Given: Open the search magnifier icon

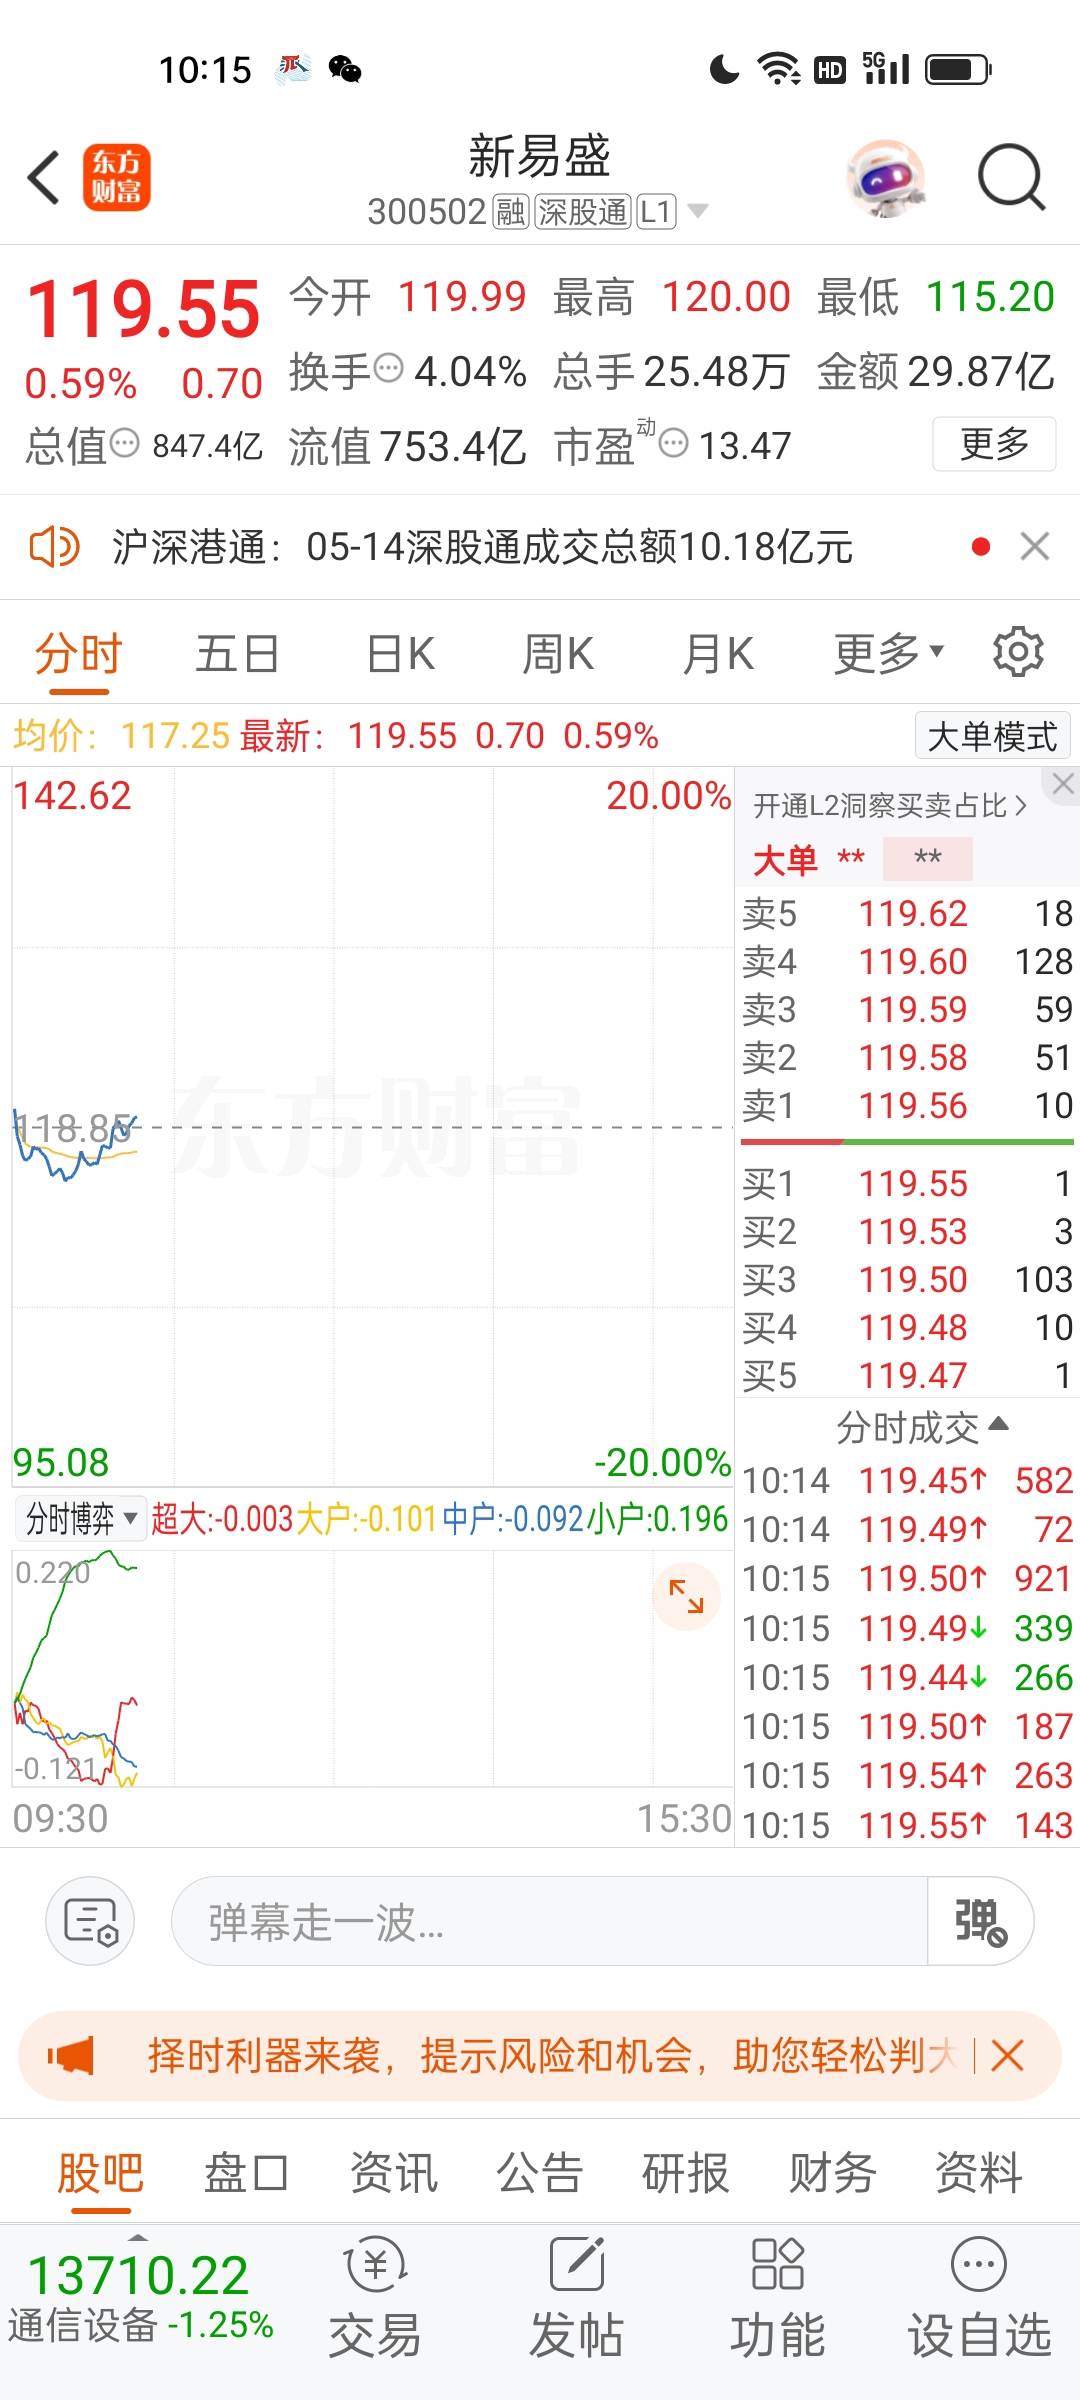Looking at the screenshot, I should [x=1011, y=178].
